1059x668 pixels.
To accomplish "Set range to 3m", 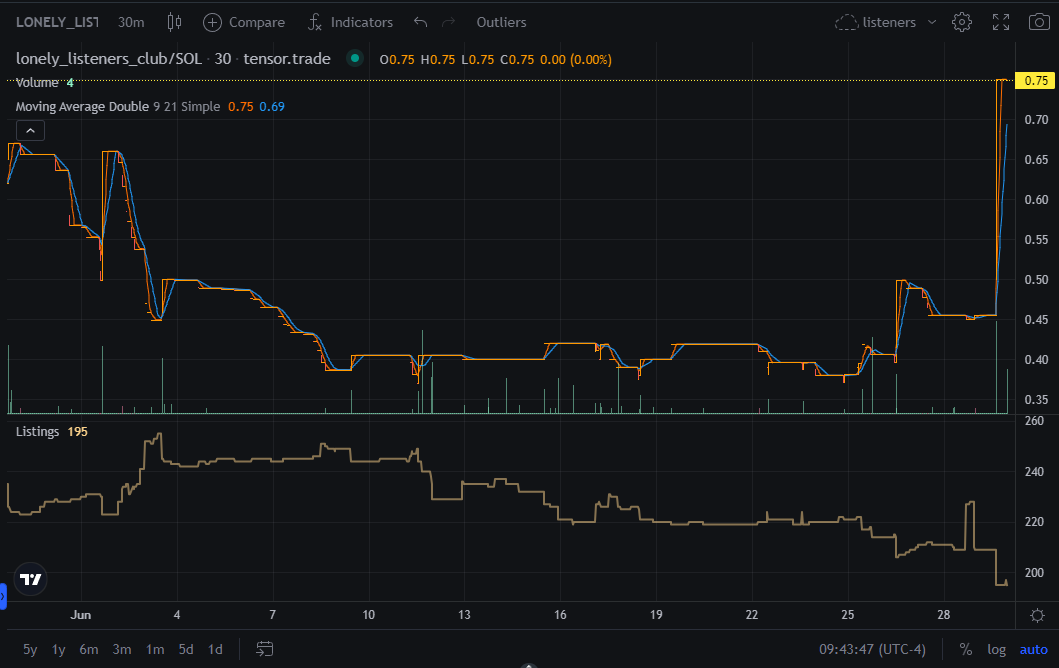I will (x=122, y=649).
